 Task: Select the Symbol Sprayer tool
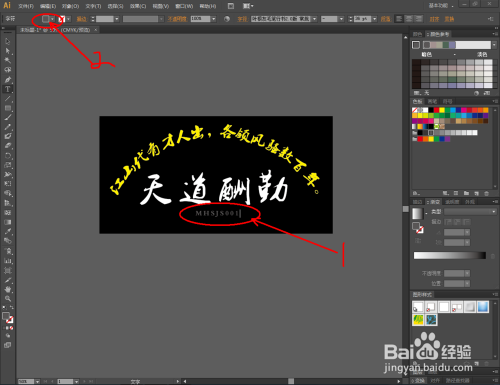pos(8,251)
